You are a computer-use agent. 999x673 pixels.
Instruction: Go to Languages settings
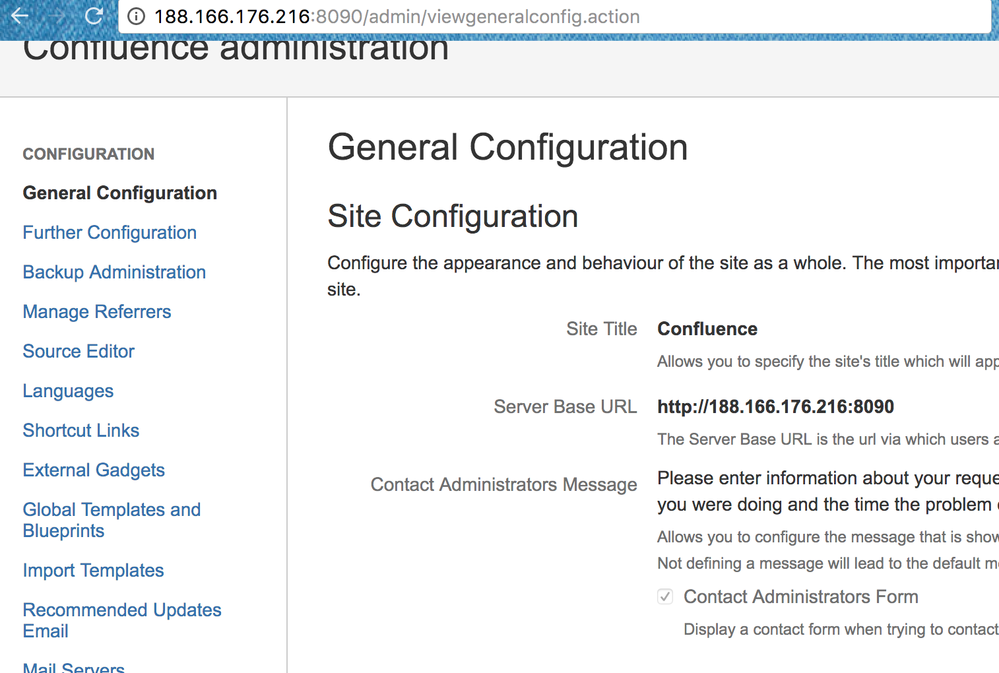coord(68,391)
